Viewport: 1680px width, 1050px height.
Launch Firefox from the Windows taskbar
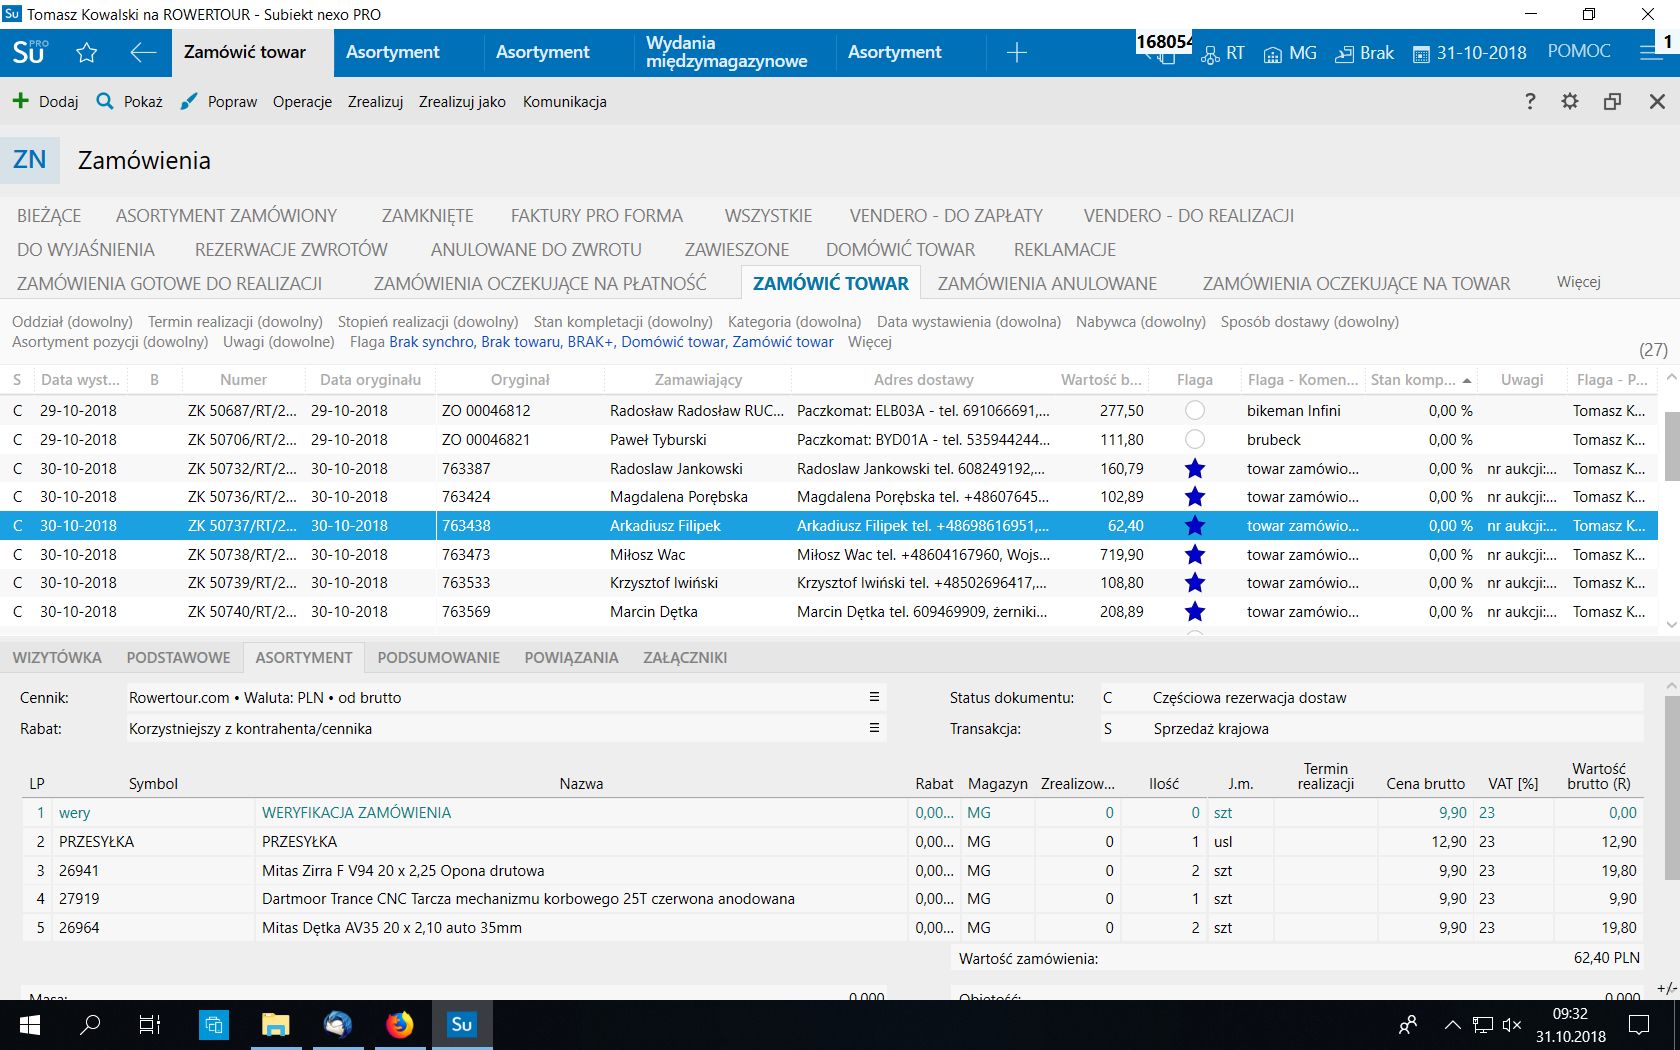[x=400, y=1025]
